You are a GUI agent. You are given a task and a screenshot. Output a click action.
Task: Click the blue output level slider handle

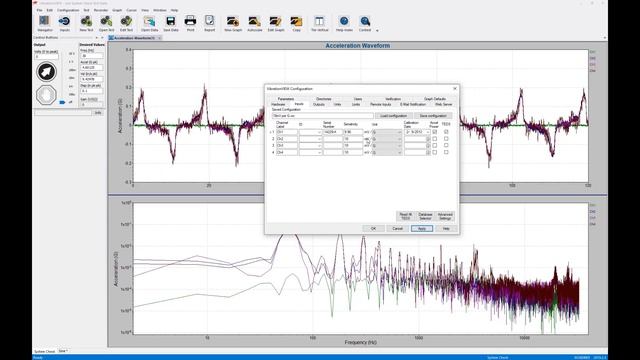pos(62,102)
